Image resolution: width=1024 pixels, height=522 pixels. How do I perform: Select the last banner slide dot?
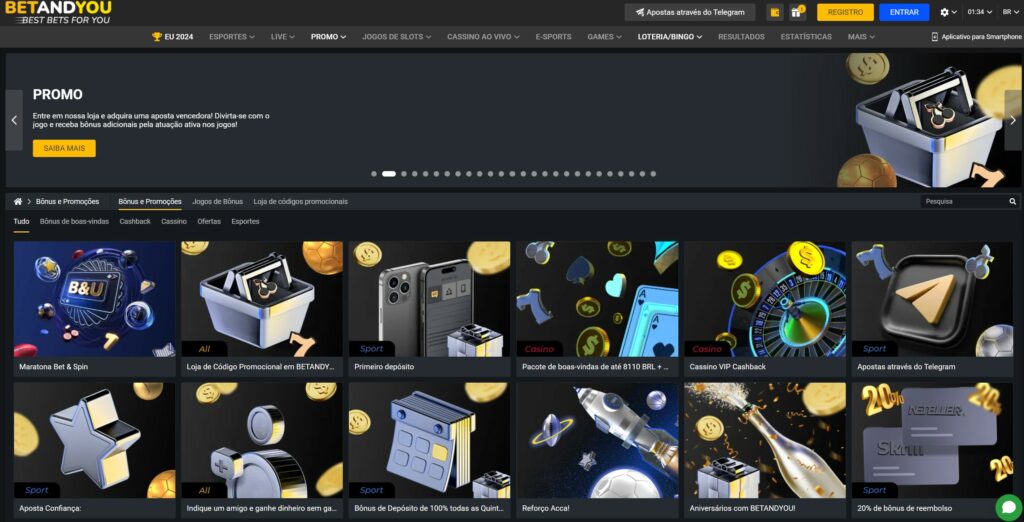pyautogui.click(x=653, y=174)
